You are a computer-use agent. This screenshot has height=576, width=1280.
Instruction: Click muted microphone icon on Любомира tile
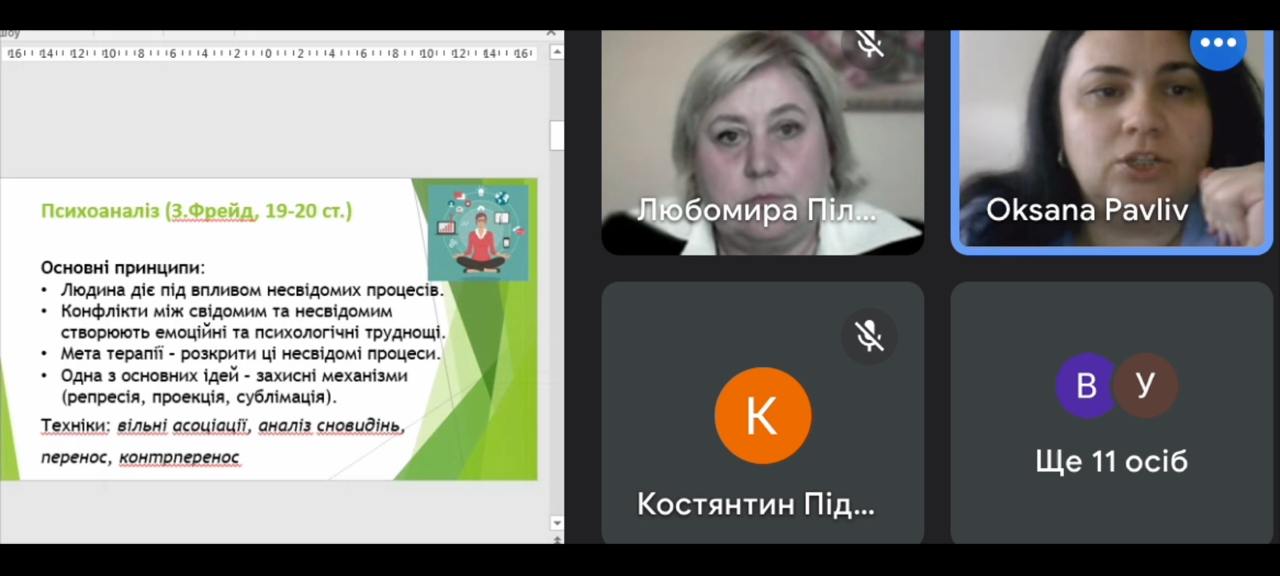pos(869,43)
